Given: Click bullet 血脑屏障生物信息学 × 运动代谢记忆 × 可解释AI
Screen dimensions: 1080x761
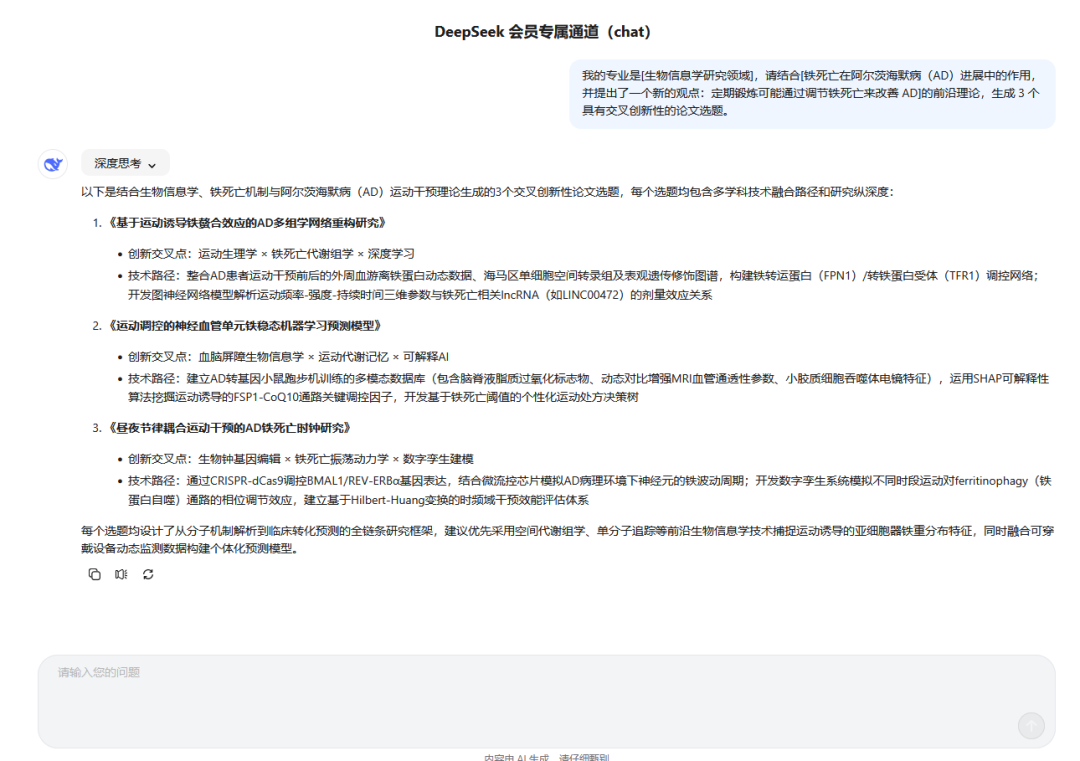Looking at the screenshot, I should click(289, 356).
